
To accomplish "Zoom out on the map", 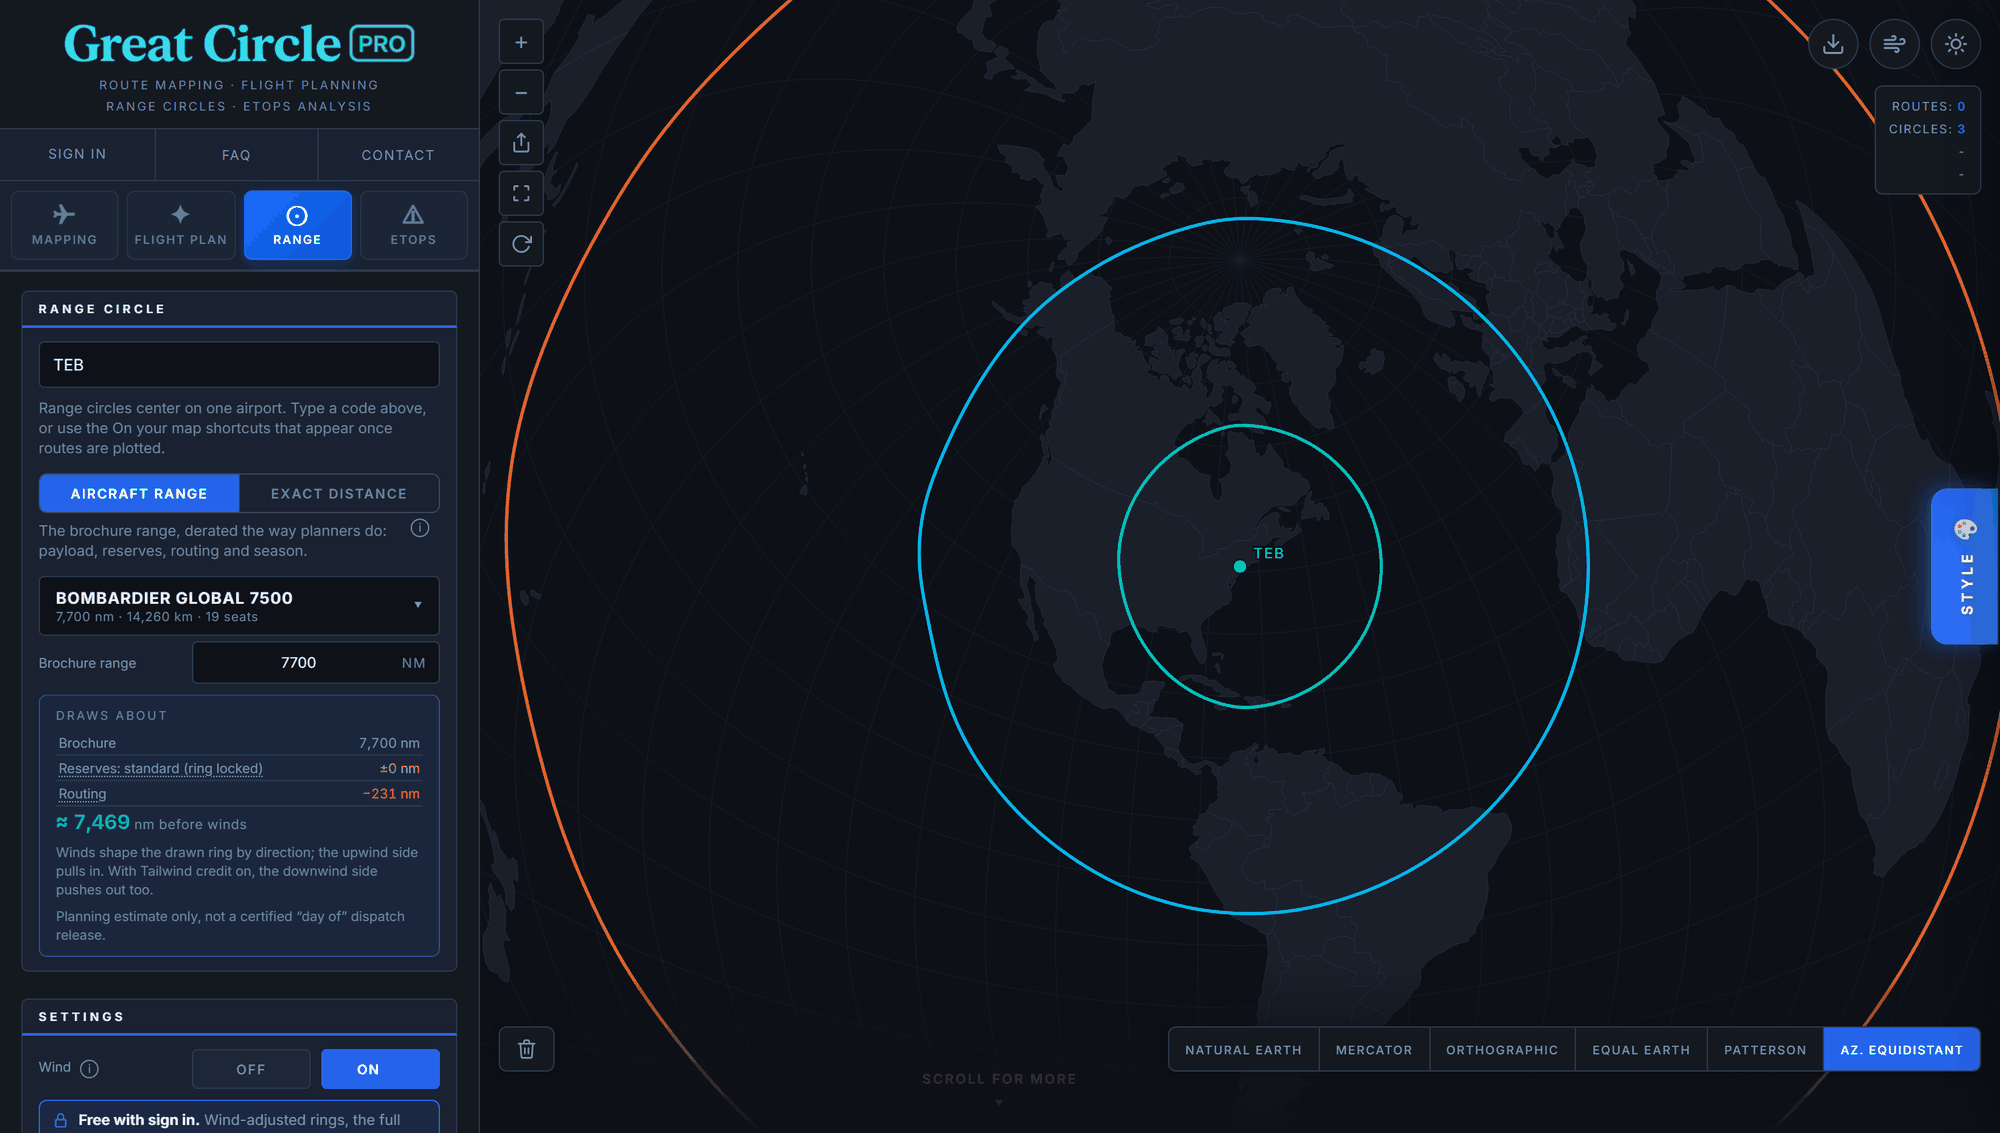I will tap(521, 93).
